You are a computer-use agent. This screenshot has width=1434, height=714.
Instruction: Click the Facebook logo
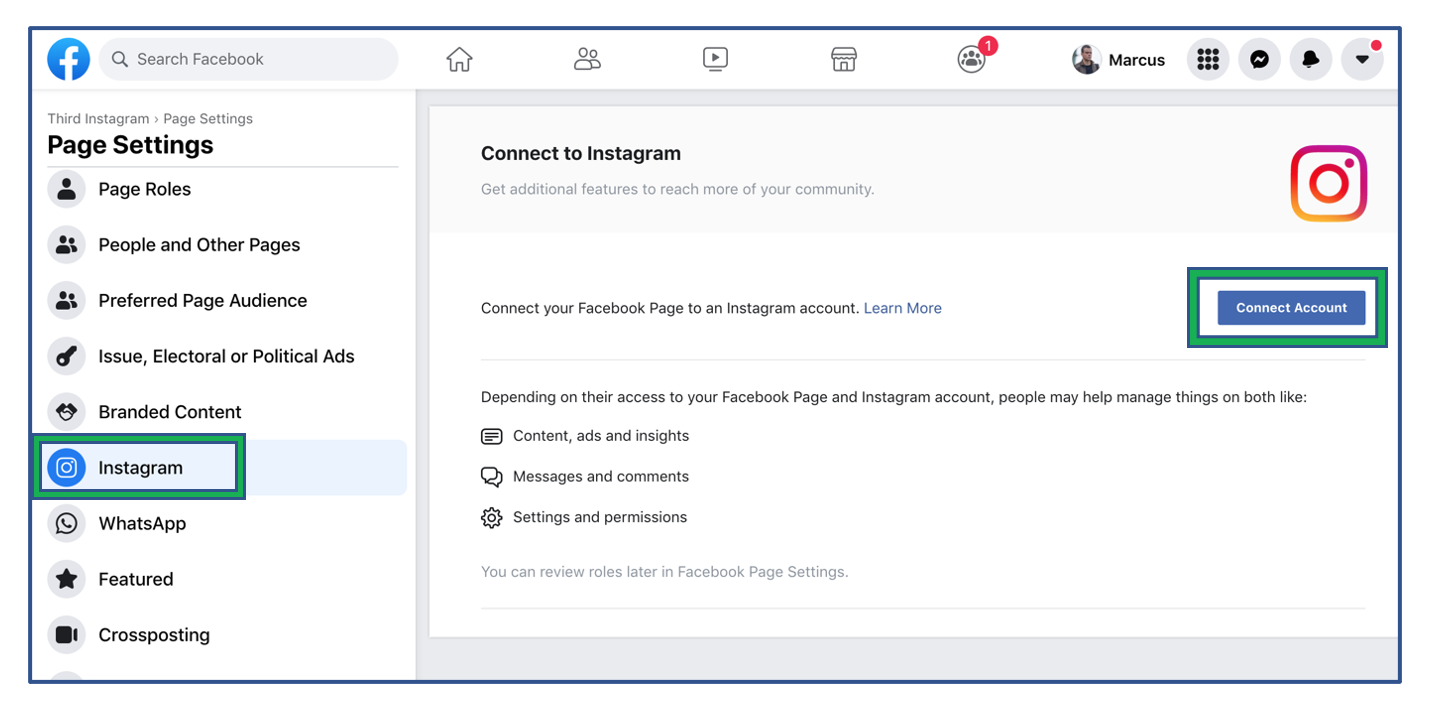coord(68,59)
